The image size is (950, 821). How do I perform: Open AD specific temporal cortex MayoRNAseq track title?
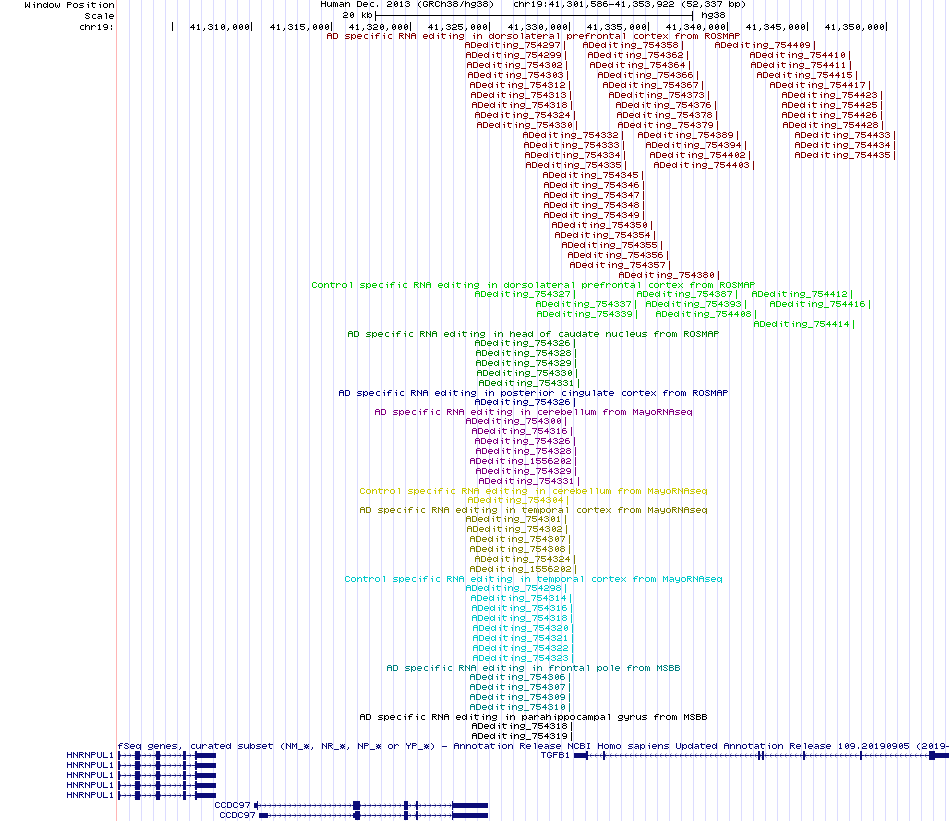pyautogui.click(x=533, y=510)
